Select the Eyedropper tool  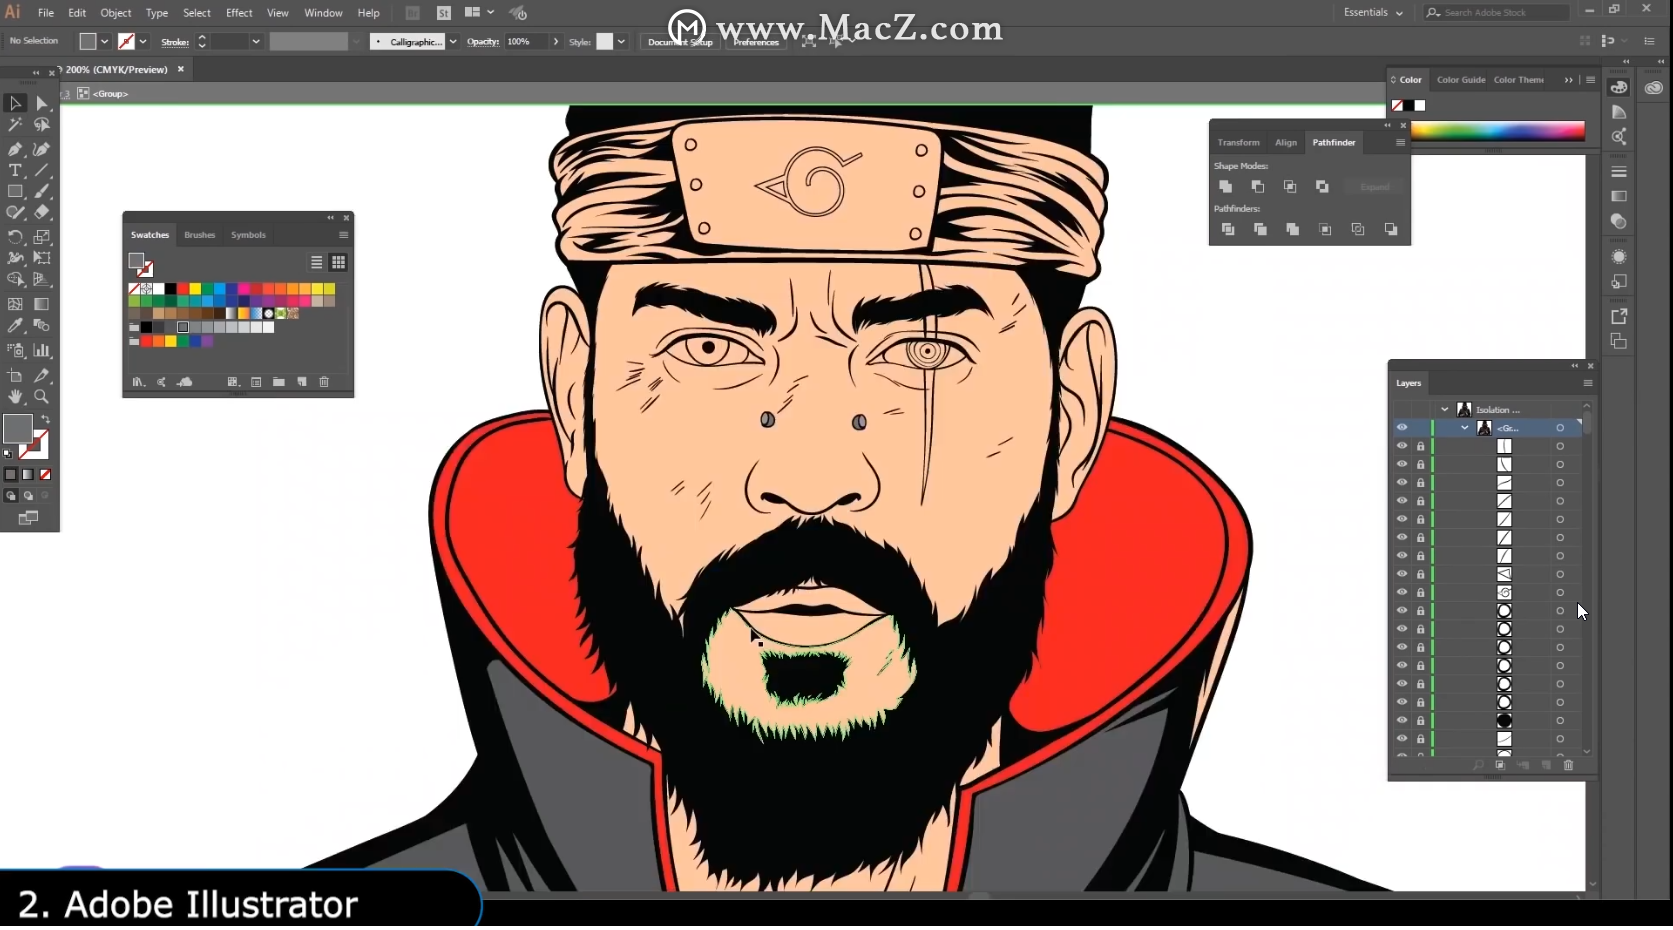[15, 325]
